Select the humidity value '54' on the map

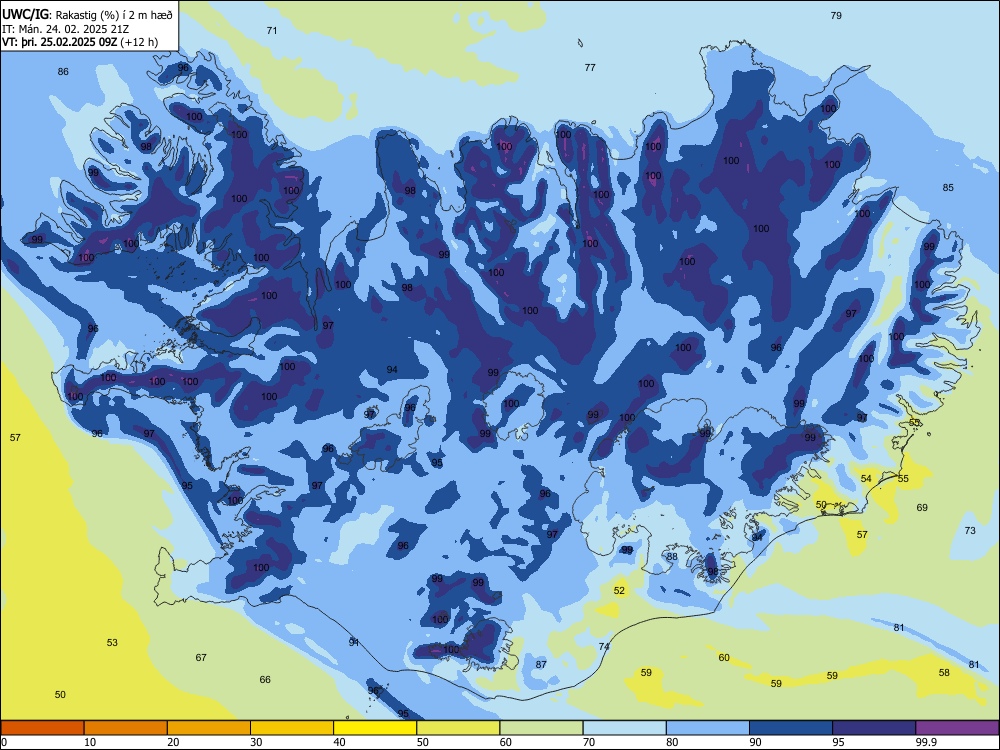(x=866, y=478)
